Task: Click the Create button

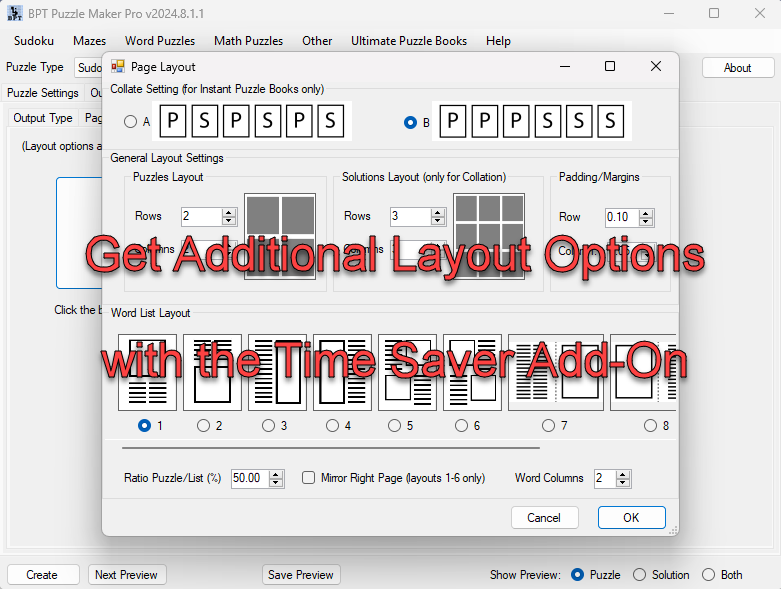Action: click(x=43, y=575)
